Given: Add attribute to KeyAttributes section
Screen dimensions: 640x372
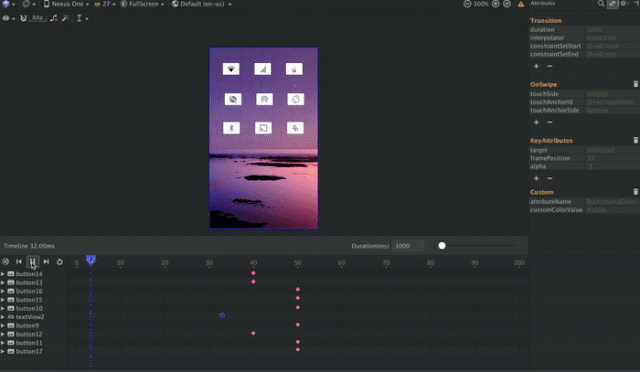Looking at the screenshot, I should pos(536,178).
